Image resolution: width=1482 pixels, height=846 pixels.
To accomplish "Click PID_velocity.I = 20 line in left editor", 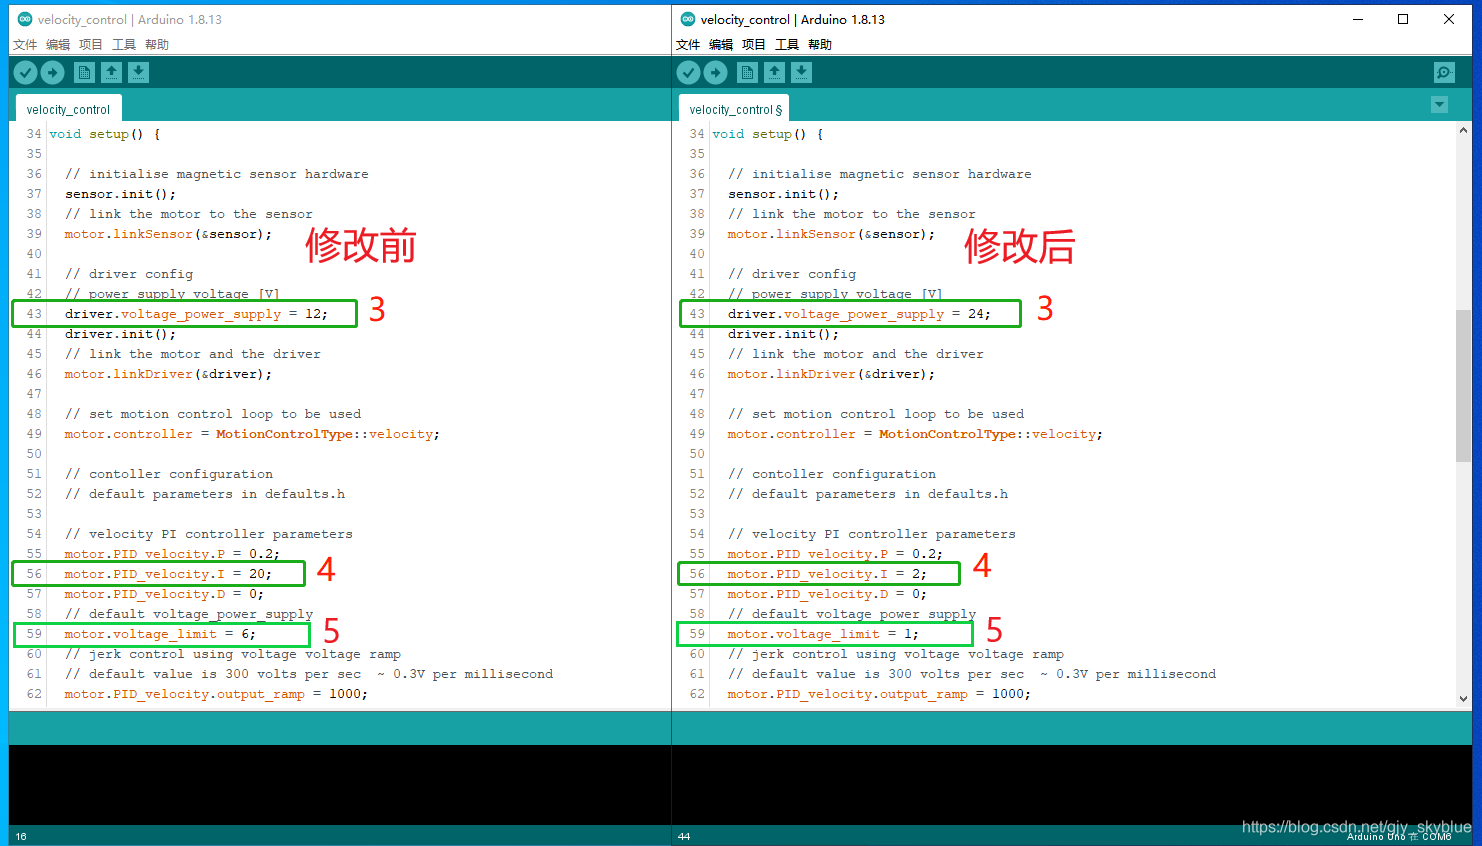I will (x=168, y=574).
